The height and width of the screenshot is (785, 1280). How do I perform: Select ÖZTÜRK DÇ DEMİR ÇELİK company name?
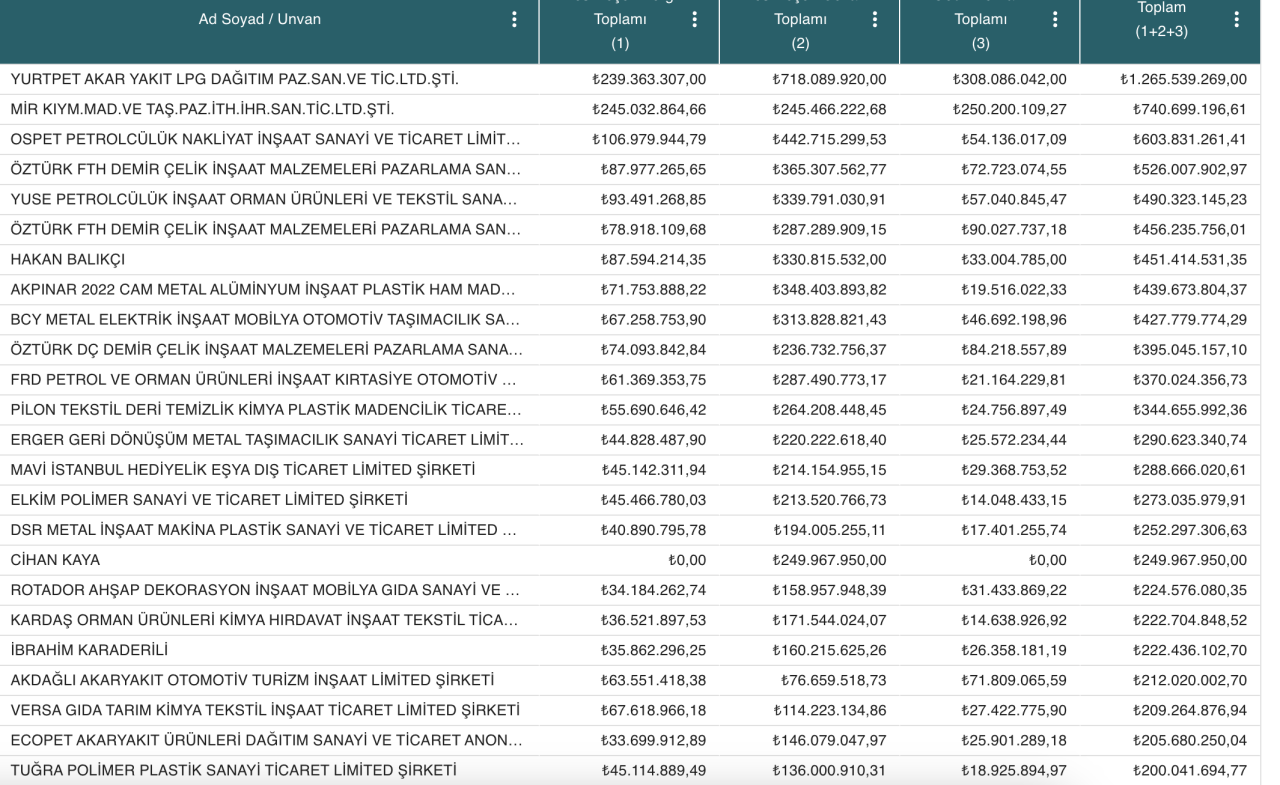pos(265,351)
